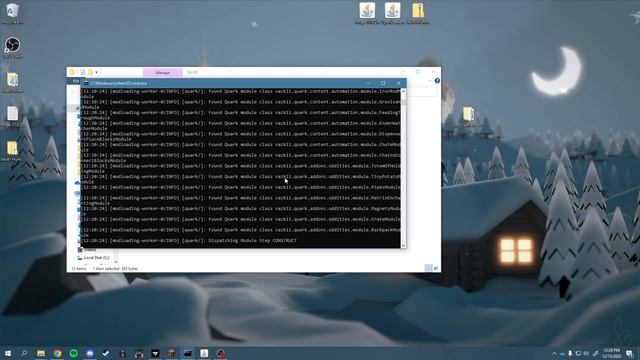Click the system tray volume icon
640x360 pixels.
(x=586, y=353)
